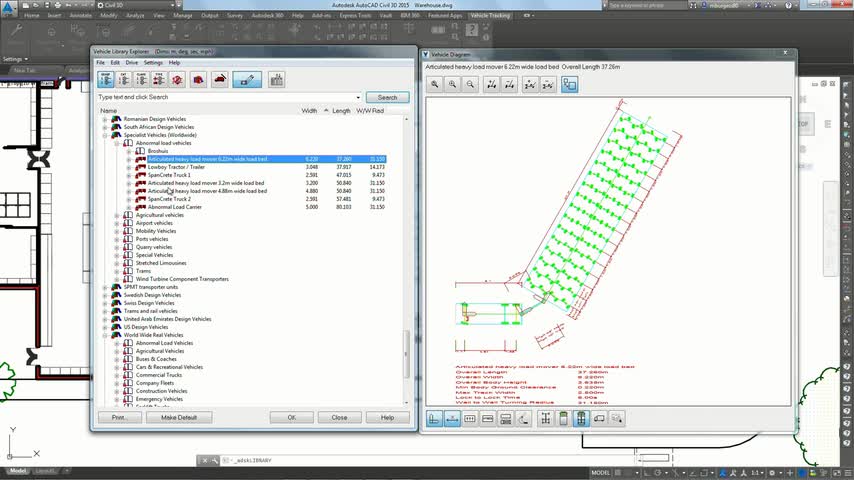Select Wind Turbine Component Transporters category
Image resolution: width=854 pixels, height=480 pixels.
tap(182, 279)
